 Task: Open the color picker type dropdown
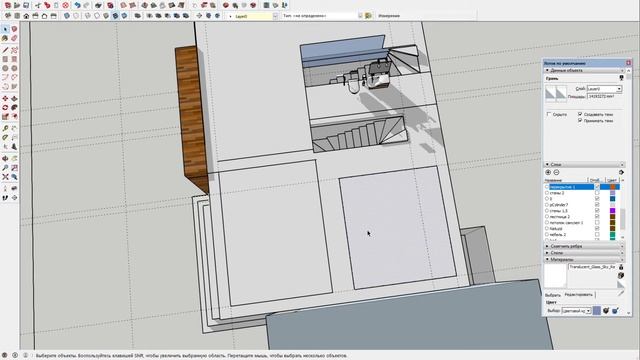(x=588, y=311)
